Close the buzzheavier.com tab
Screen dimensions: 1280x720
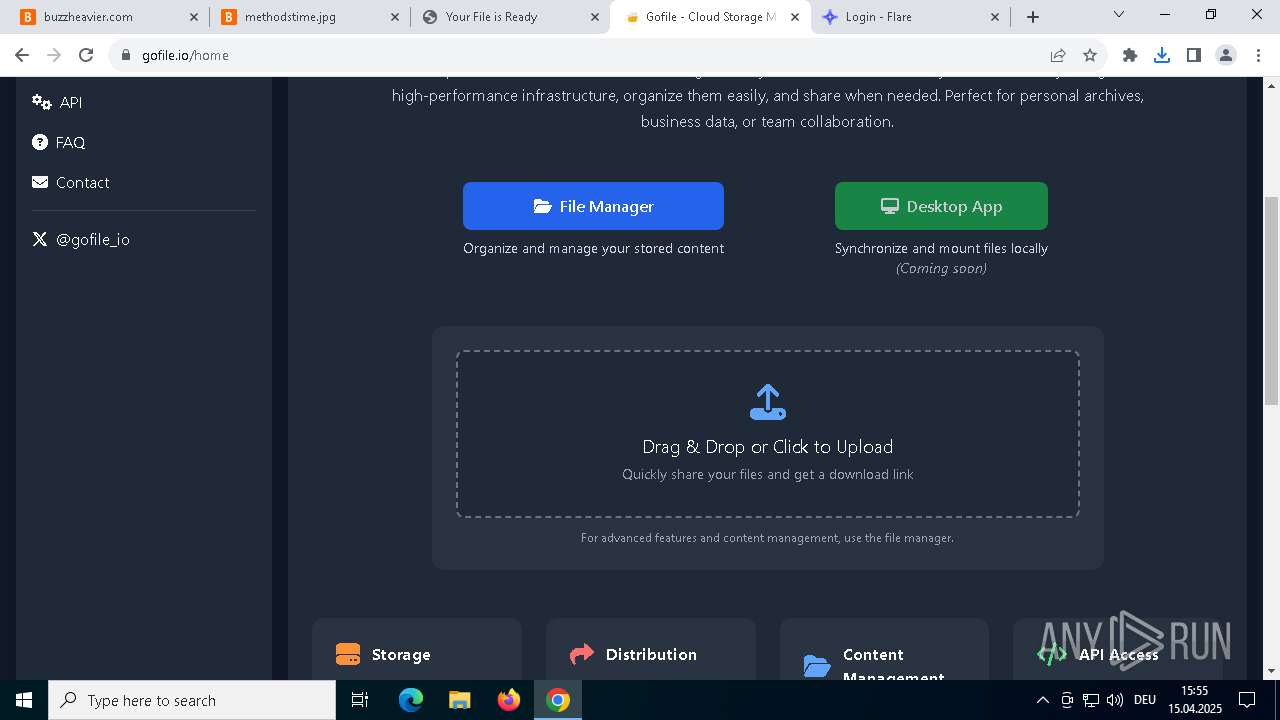click(194, 17)
